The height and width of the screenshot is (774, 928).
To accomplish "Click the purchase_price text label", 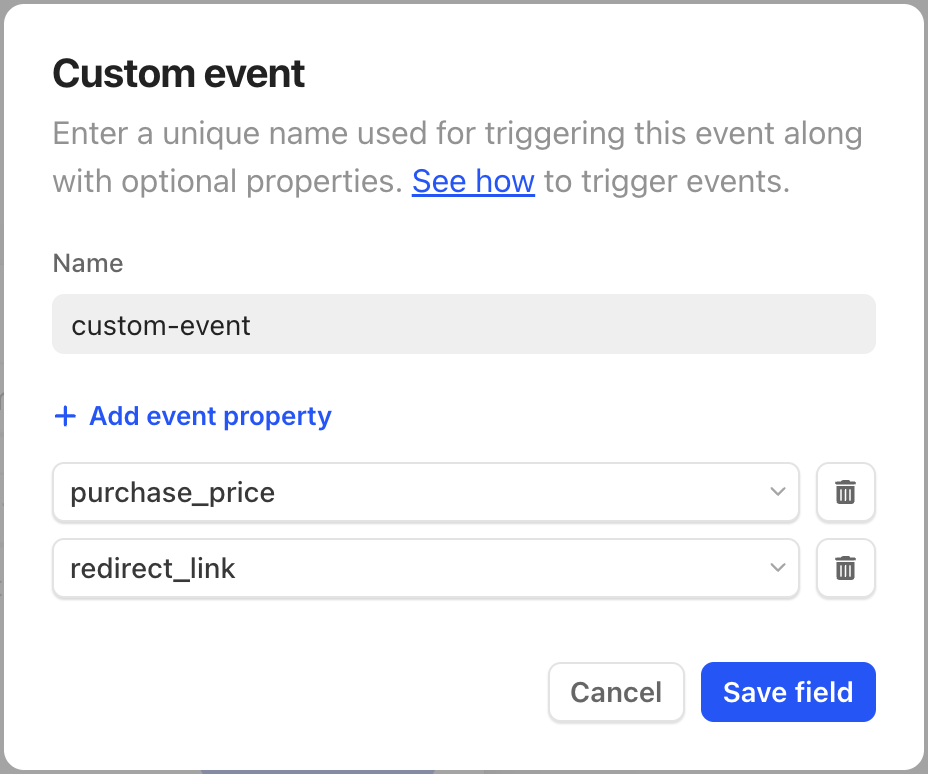I will click(x=173, y=493).
